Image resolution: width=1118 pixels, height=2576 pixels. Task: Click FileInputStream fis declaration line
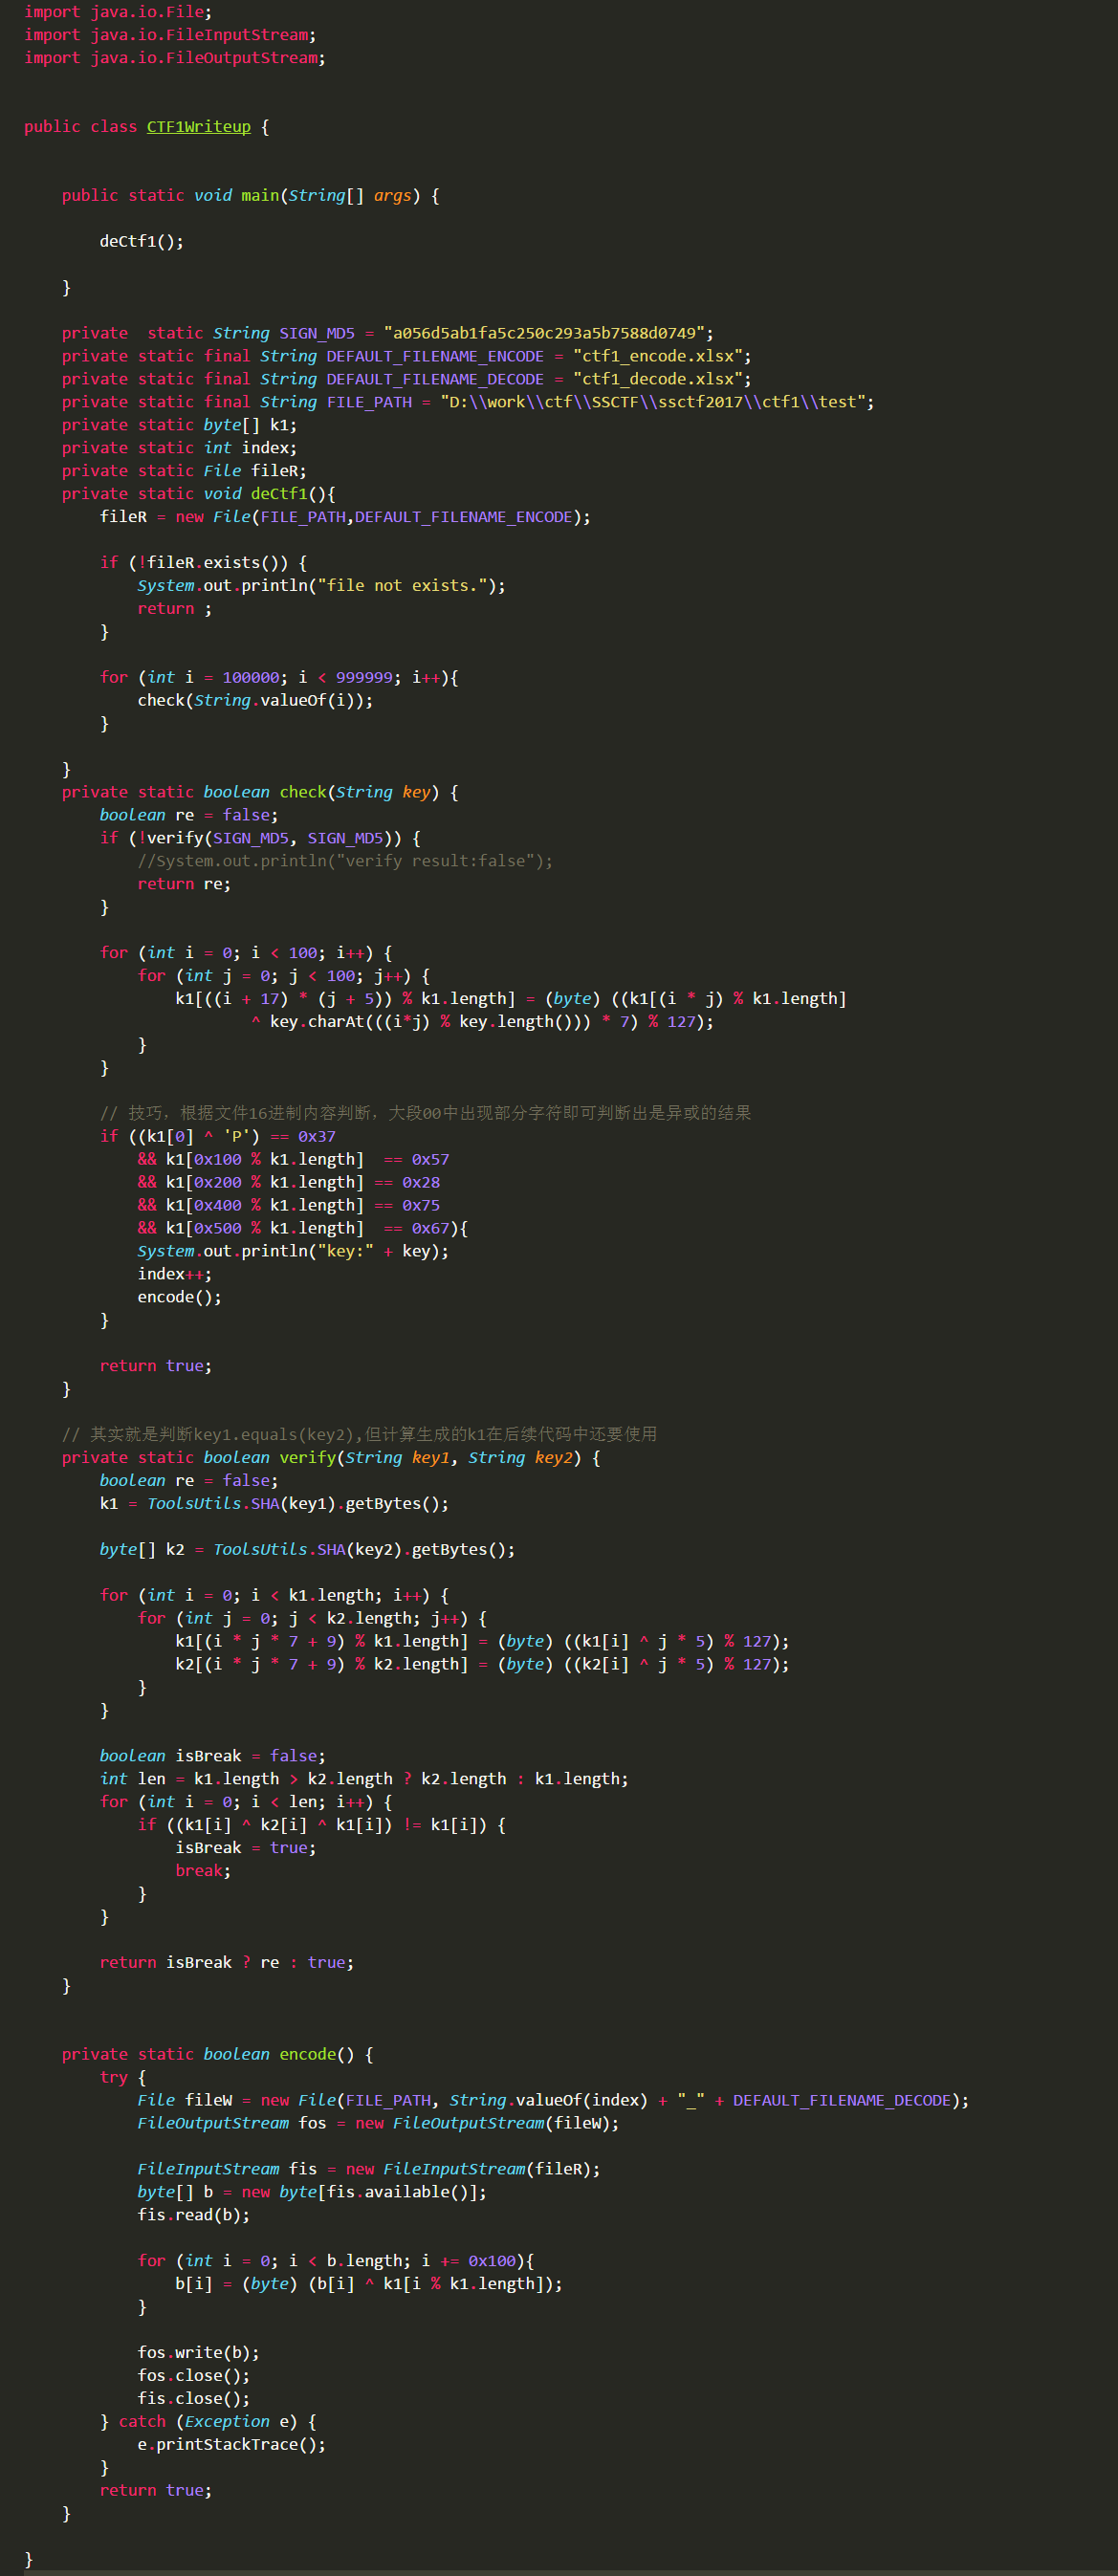pos(369,2171)
